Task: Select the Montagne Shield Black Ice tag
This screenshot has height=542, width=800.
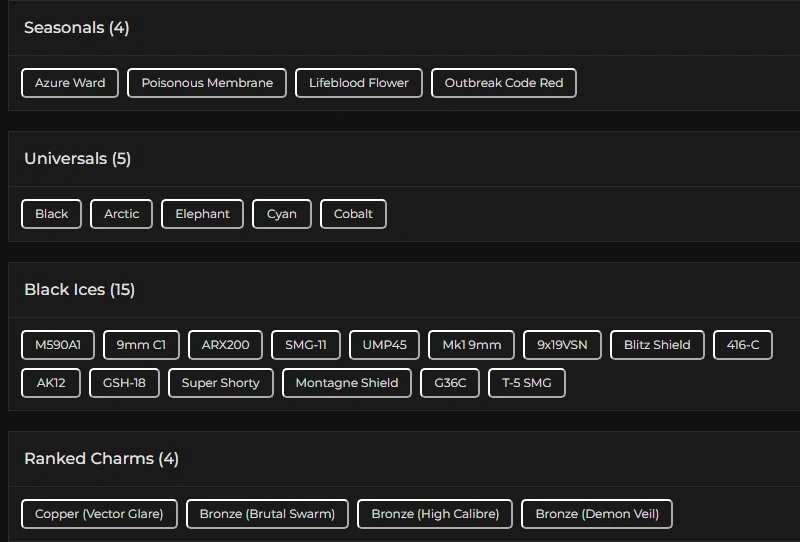Action: tap(347, 383)
